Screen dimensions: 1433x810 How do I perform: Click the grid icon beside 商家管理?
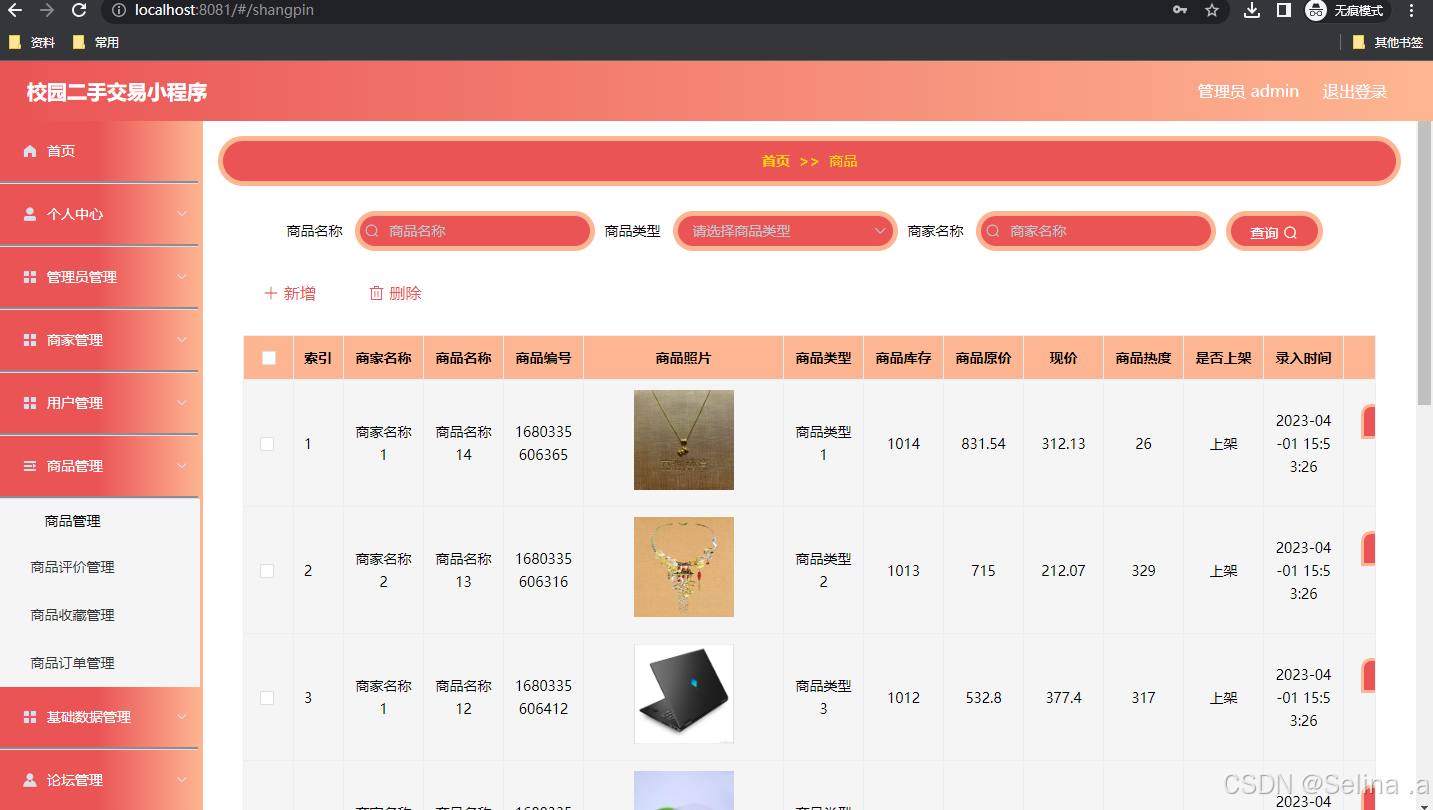coord(30,340)
